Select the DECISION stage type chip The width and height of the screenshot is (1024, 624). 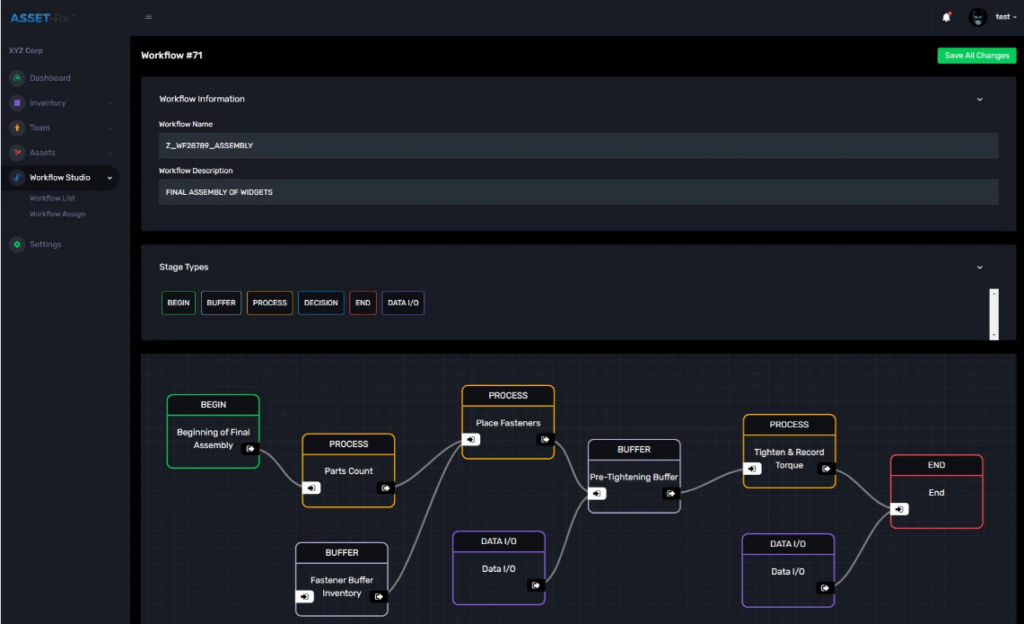[x=321, y=303]
